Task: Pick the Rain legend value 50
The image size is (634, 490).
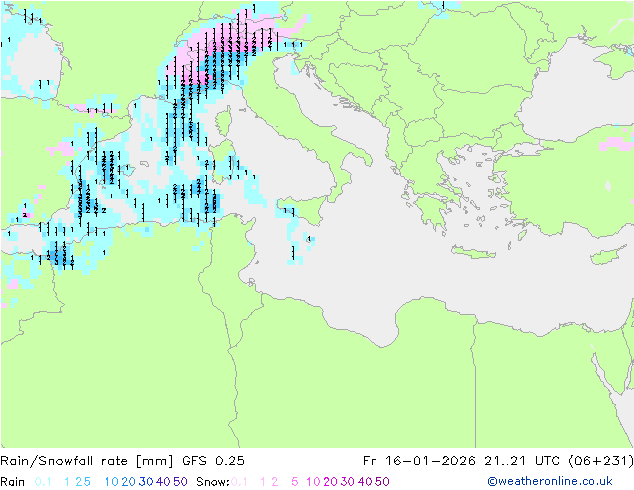Action: click(180, 482)
